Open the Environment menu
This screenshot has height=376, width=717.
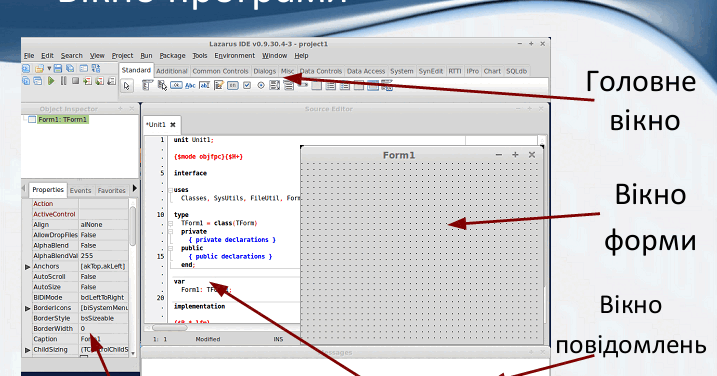tap(235, 55)
